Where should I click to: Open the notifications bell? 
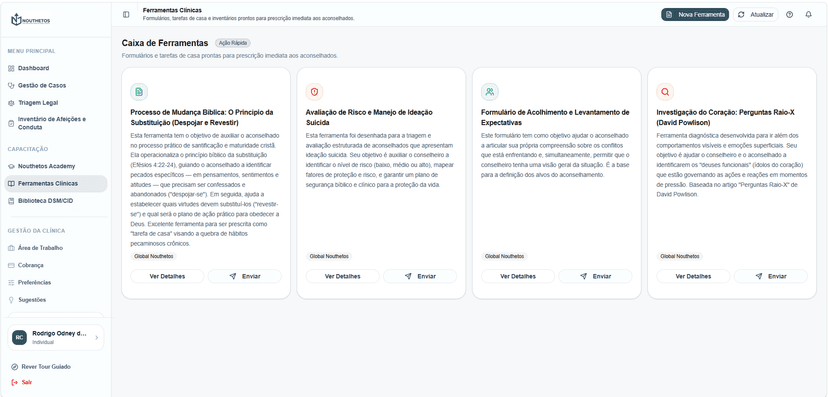pyautogui.click(x=808, y=15)
